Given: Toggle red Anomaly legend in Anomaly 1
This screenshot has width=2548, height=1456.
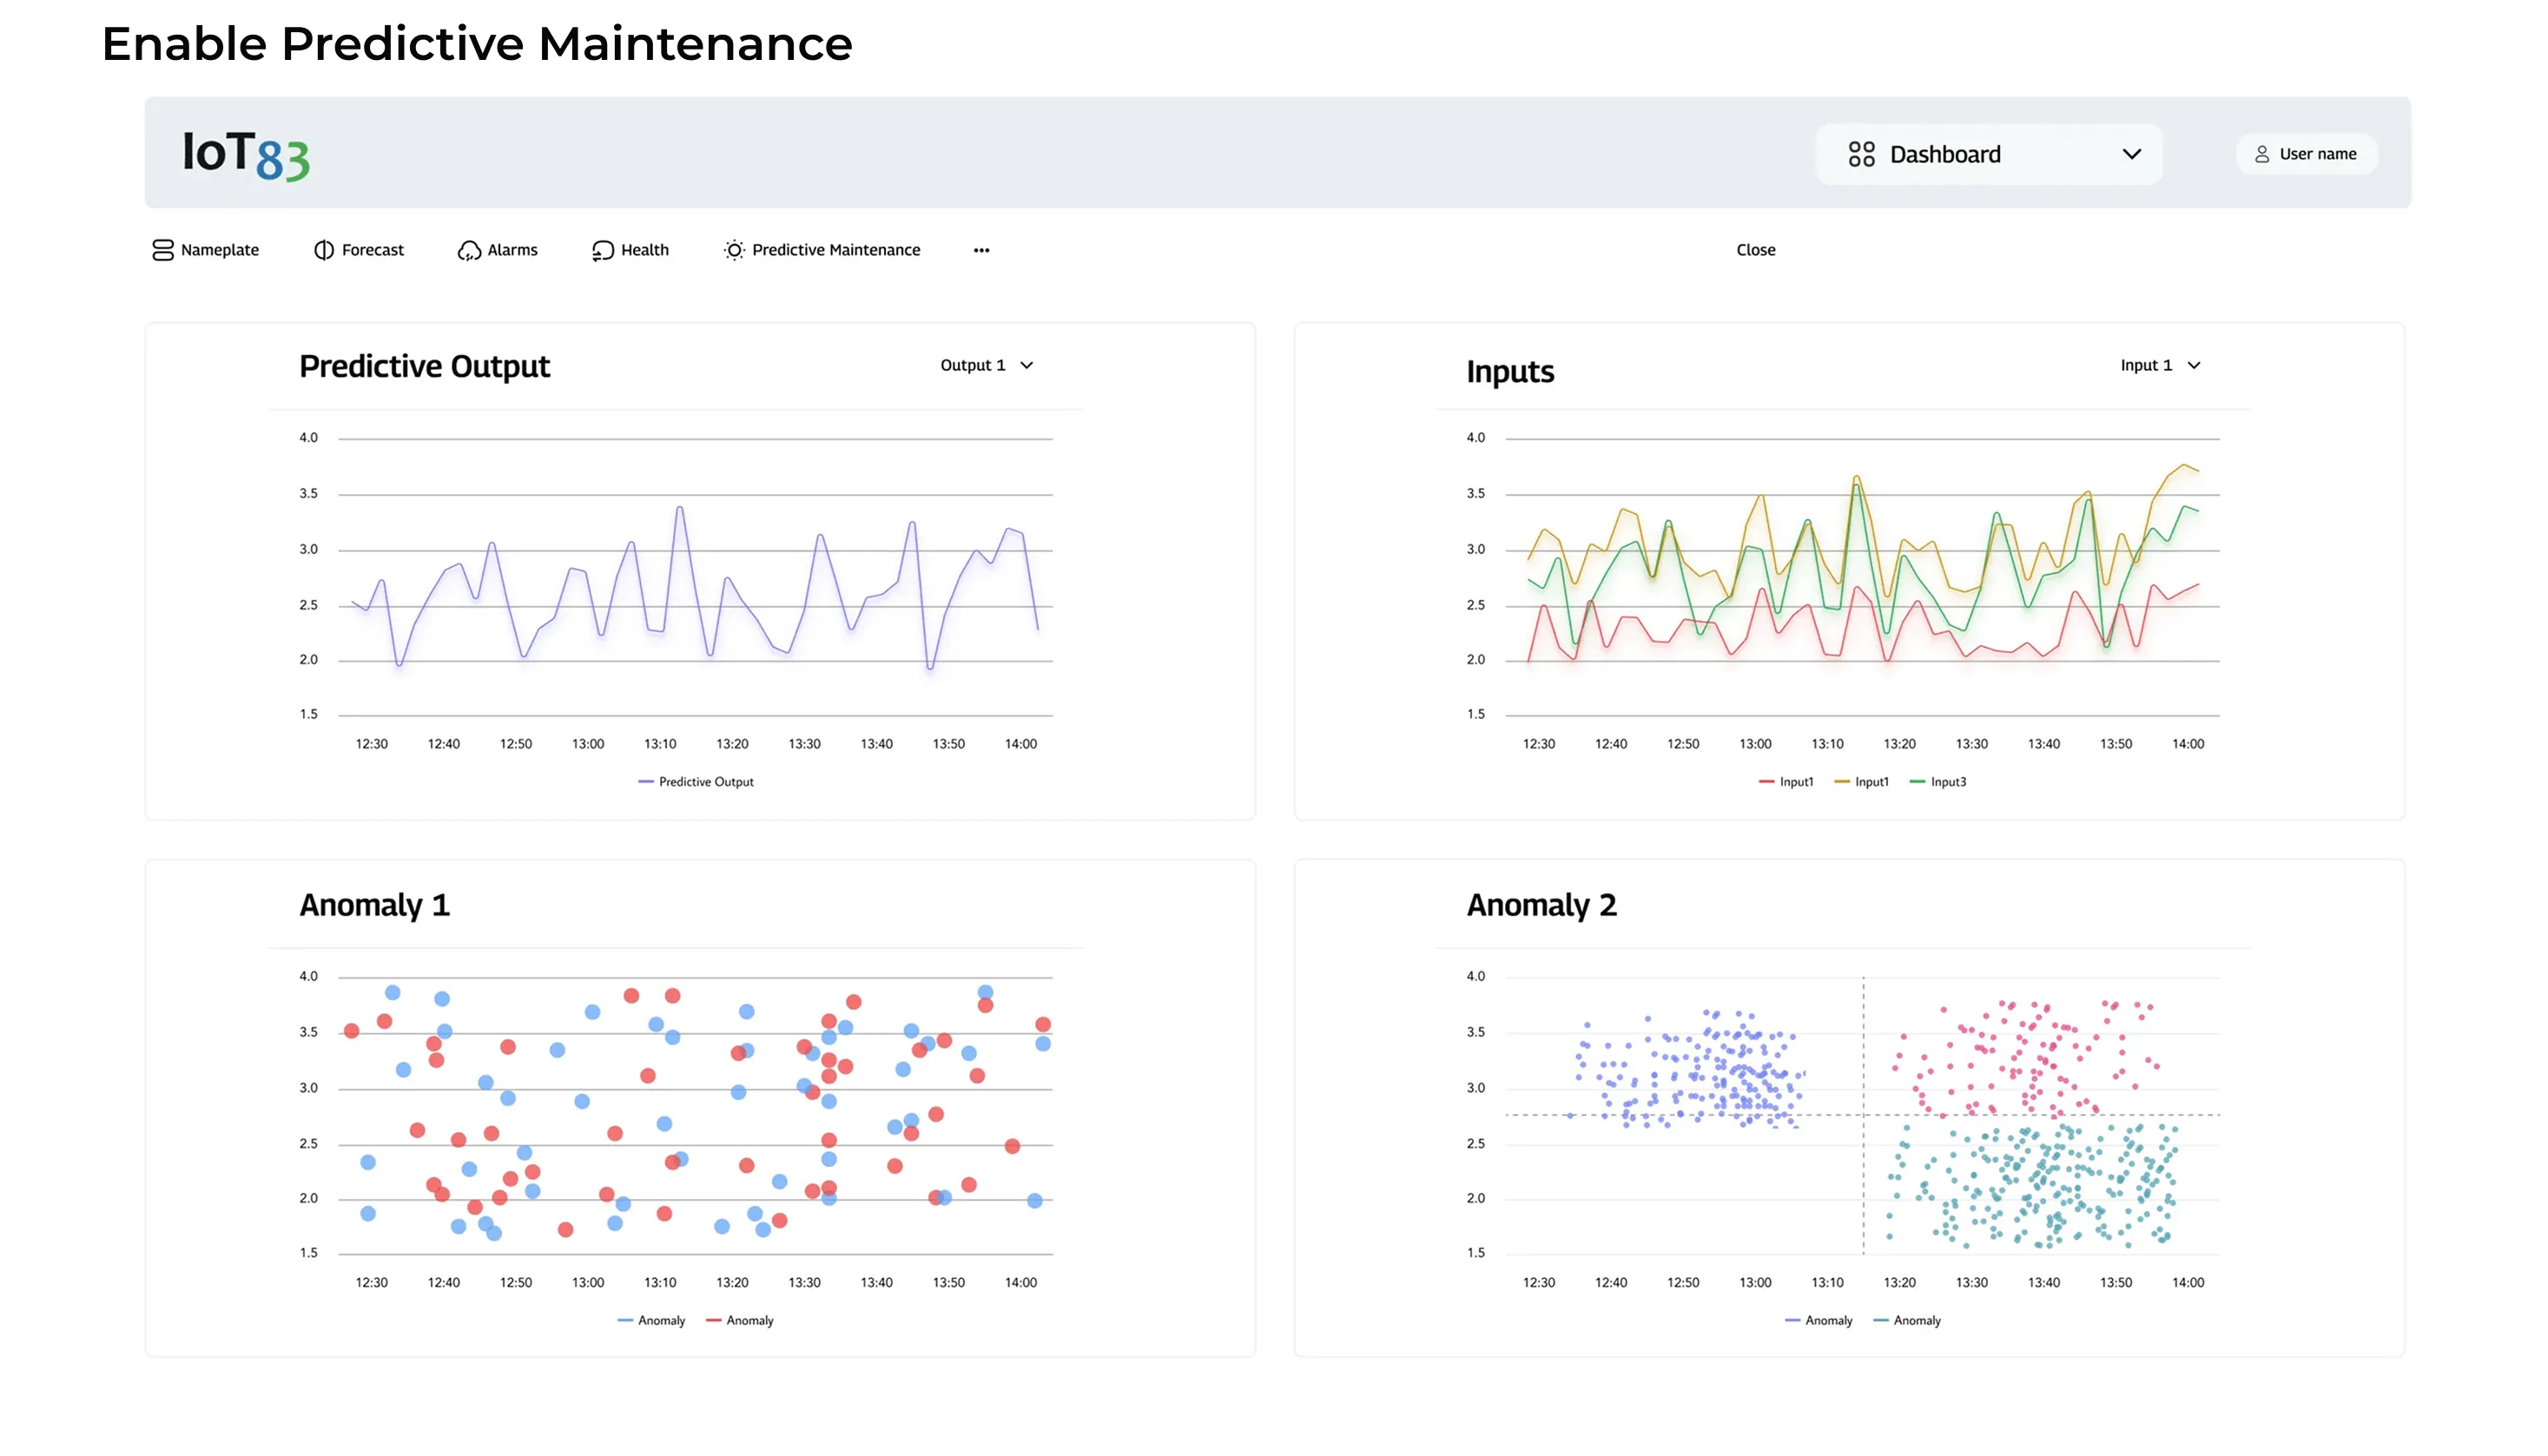Looking at the screenshot, I should coord(740,1321).
